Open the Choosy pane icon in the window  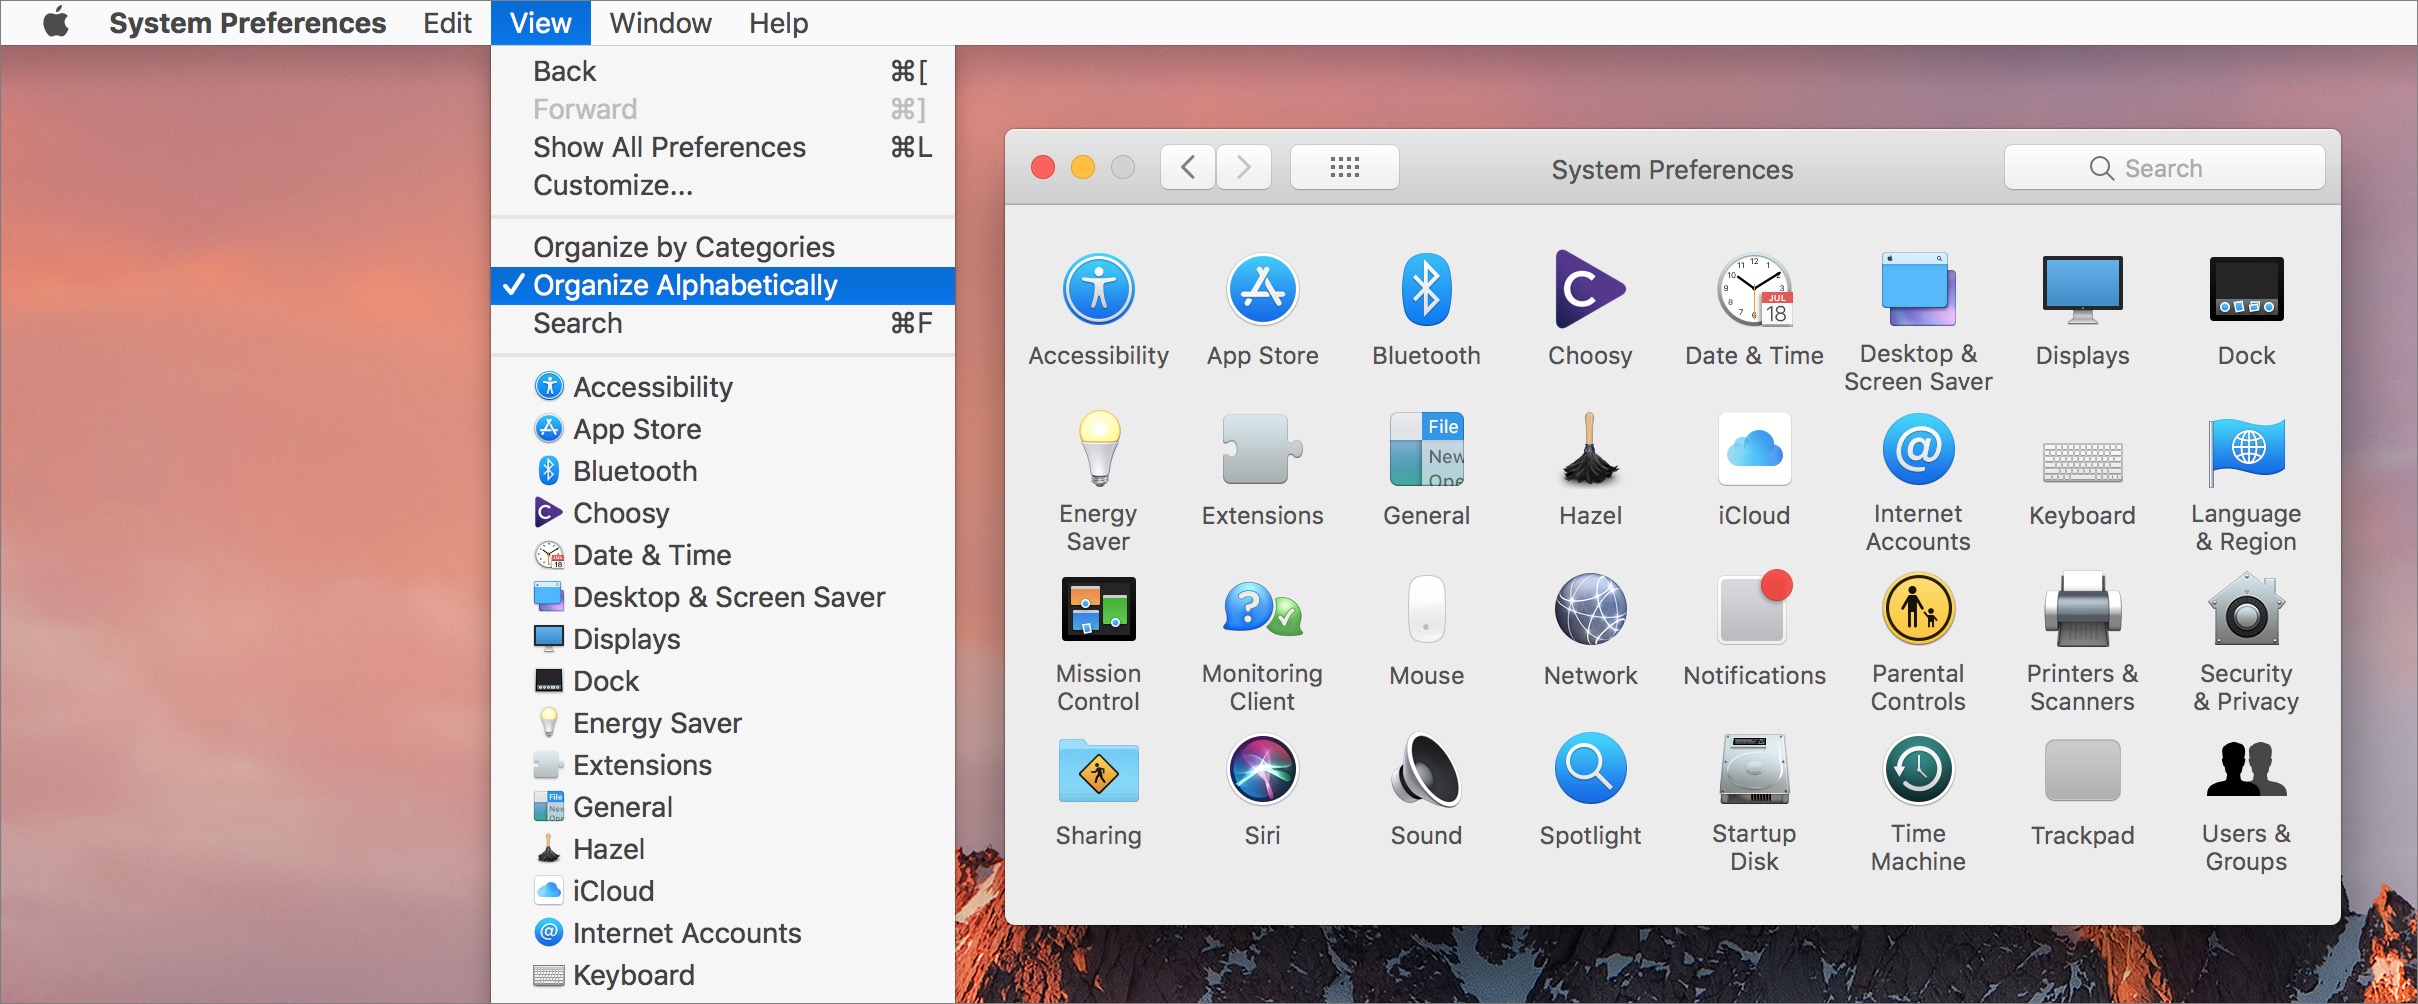(1590, 290)
